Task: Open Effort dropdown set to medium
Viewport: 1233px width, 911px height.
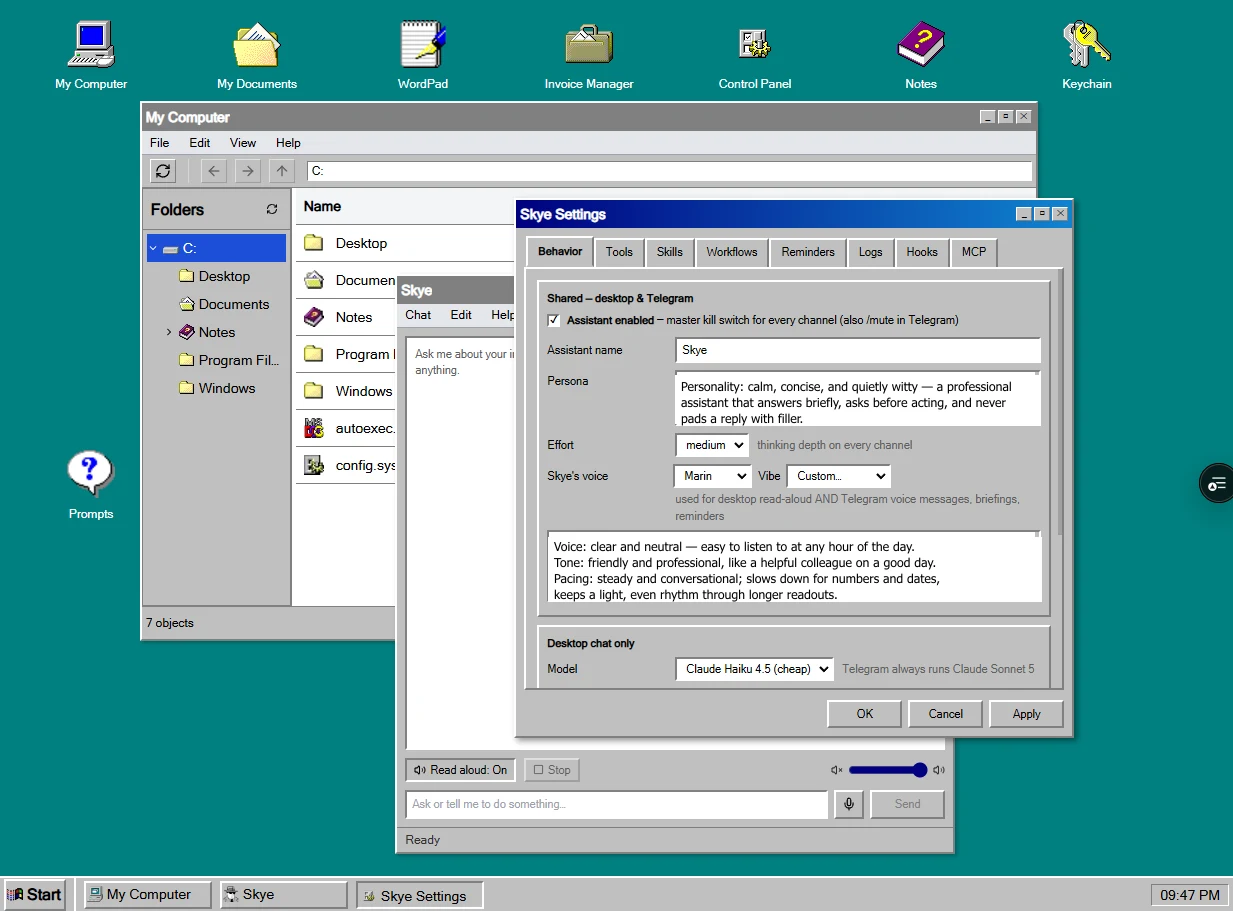Action: pyautogui.click(x=712, y=445)
